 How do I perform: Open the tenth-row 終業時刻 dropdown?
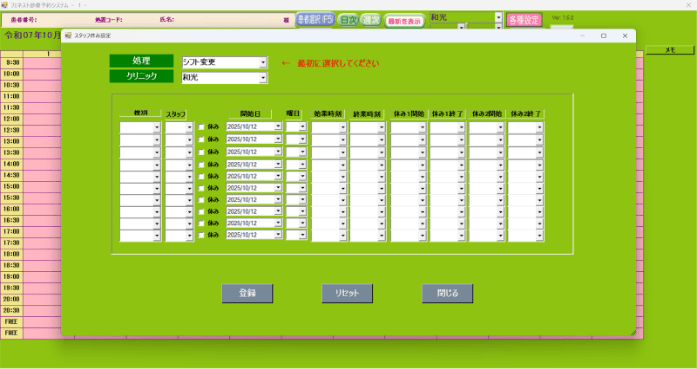click(381, 236)
